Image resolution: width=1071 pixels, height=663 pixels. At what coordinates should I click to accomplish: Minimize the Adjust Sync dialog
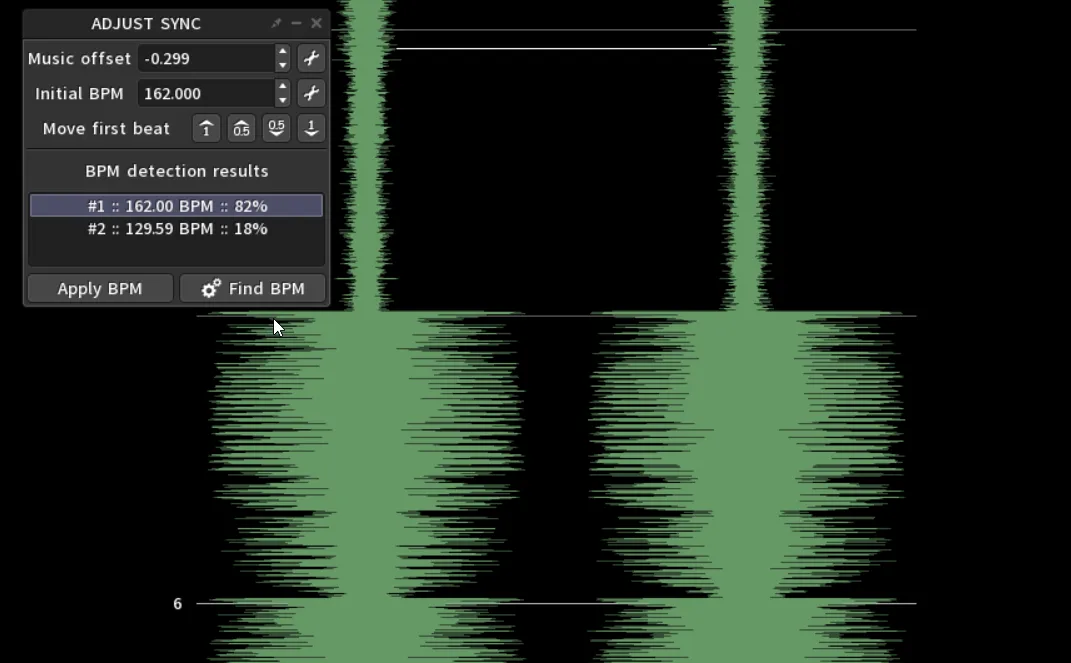(x=297, y=23)
